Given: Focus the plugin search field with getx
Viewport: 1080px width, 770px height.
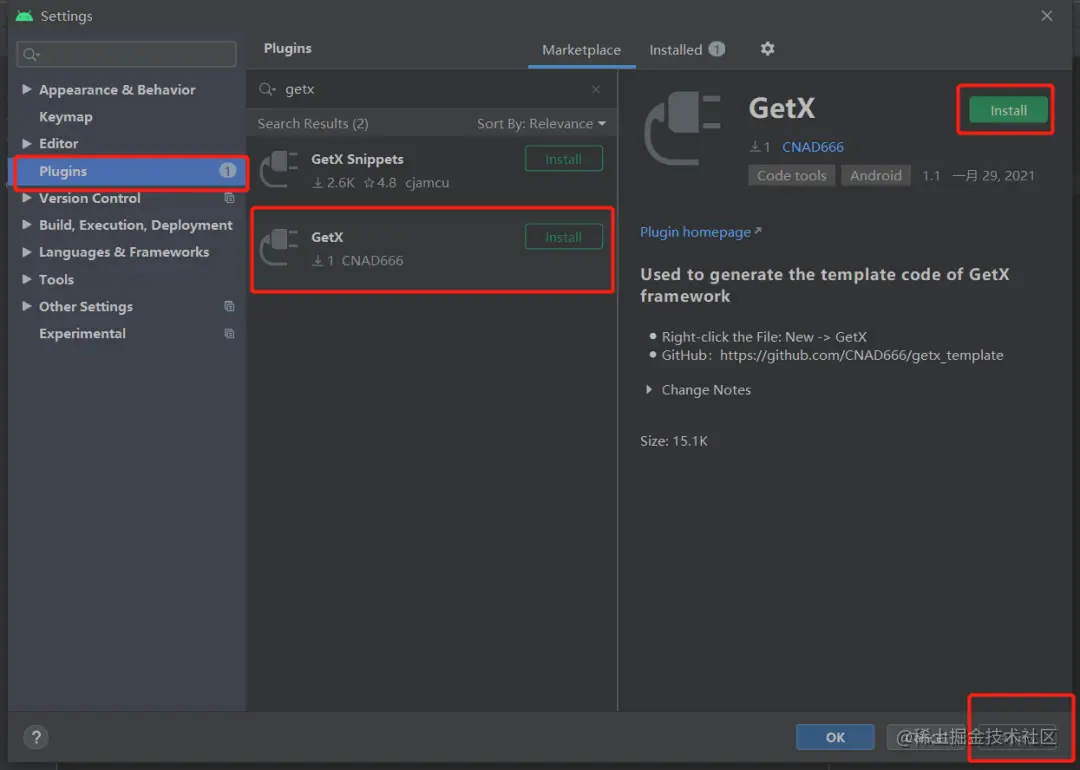Looking at the screenshot, I should click(x=431, y=89).
